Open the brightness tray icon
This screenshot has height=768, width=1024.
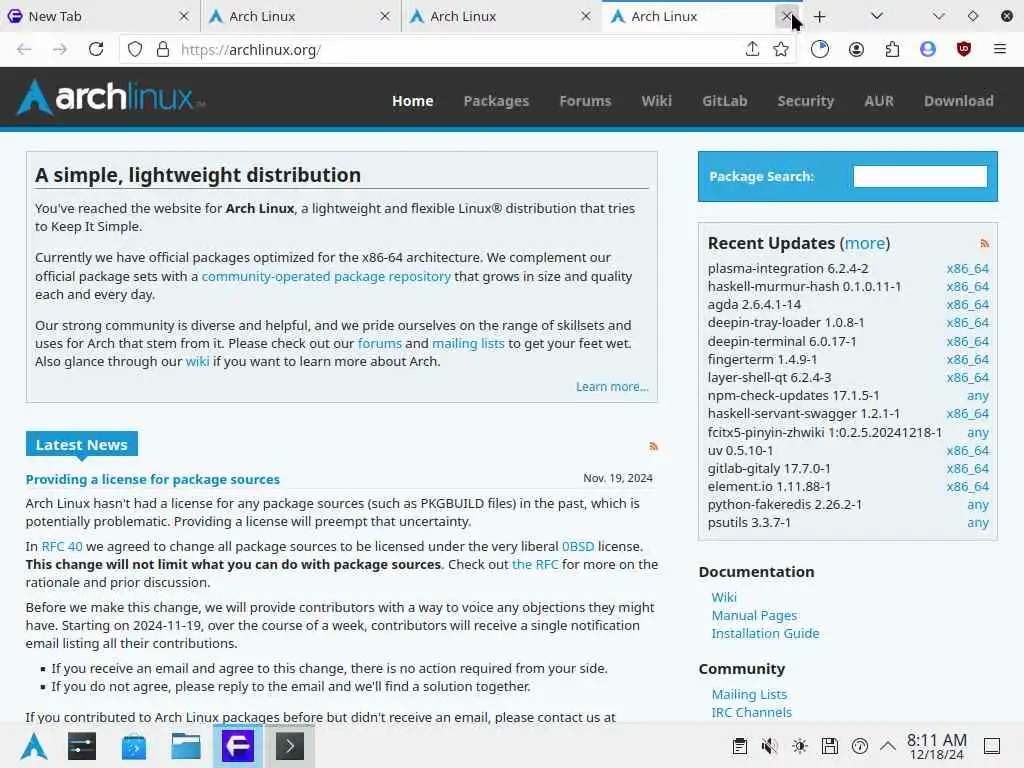(800, 746)
